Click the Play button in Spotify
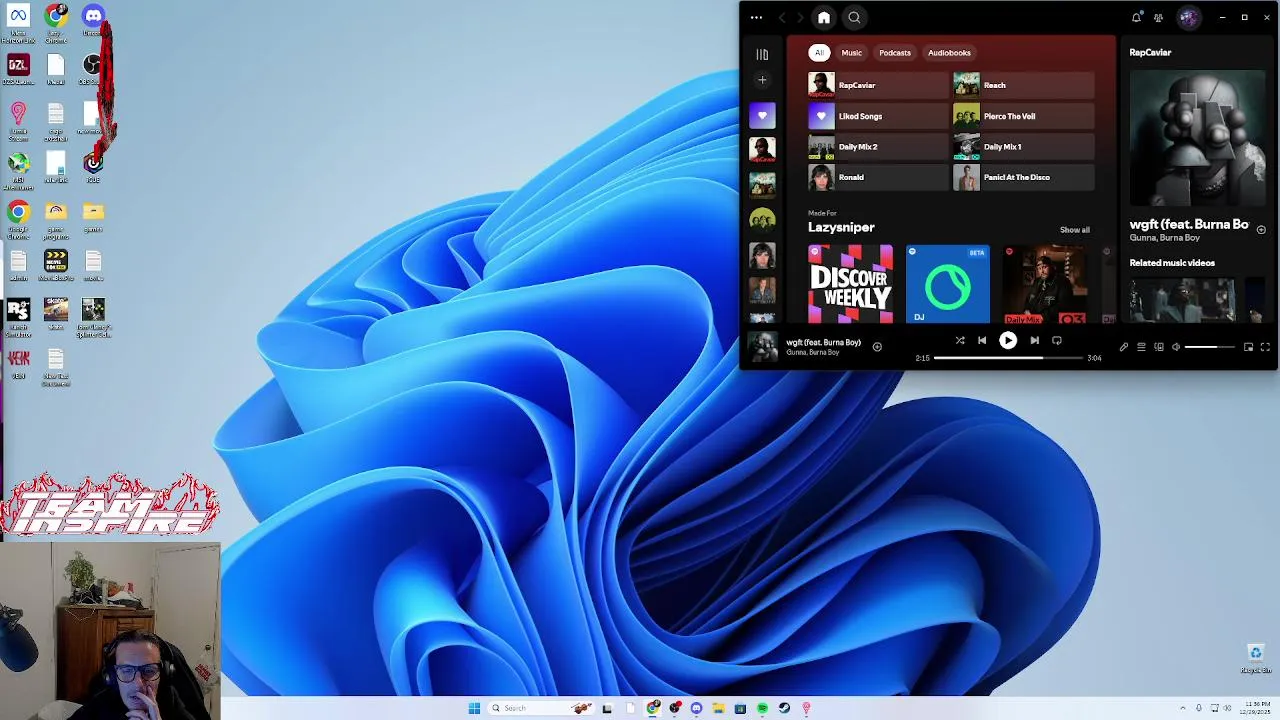This screenshot has width=1280, height=720. pos(1008,340)
